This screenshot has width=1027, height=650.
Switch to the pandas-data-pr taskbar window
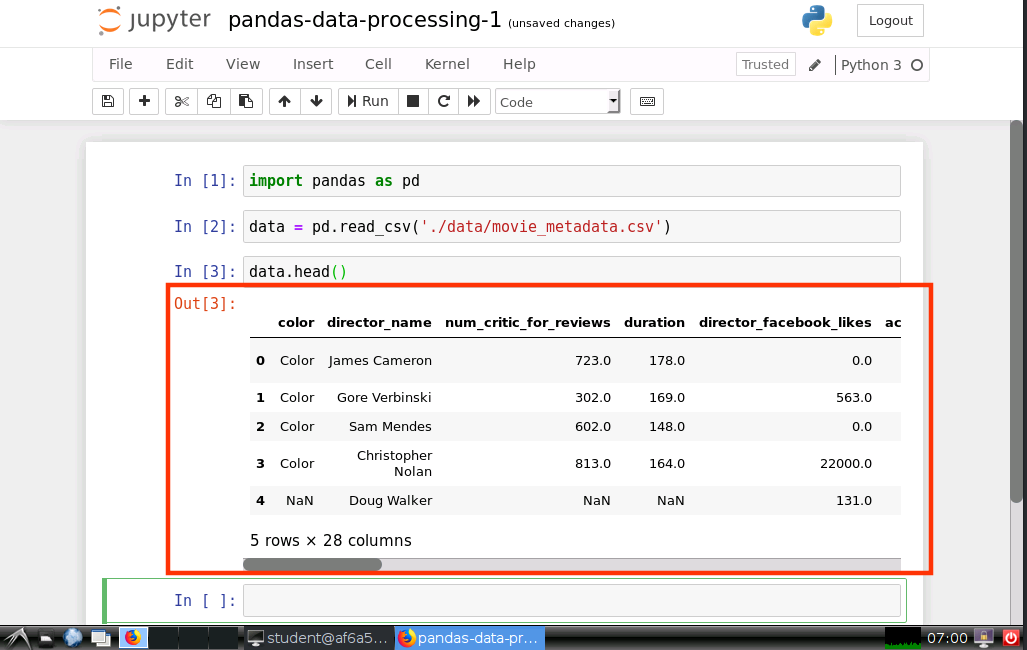(x=470, y=638)
